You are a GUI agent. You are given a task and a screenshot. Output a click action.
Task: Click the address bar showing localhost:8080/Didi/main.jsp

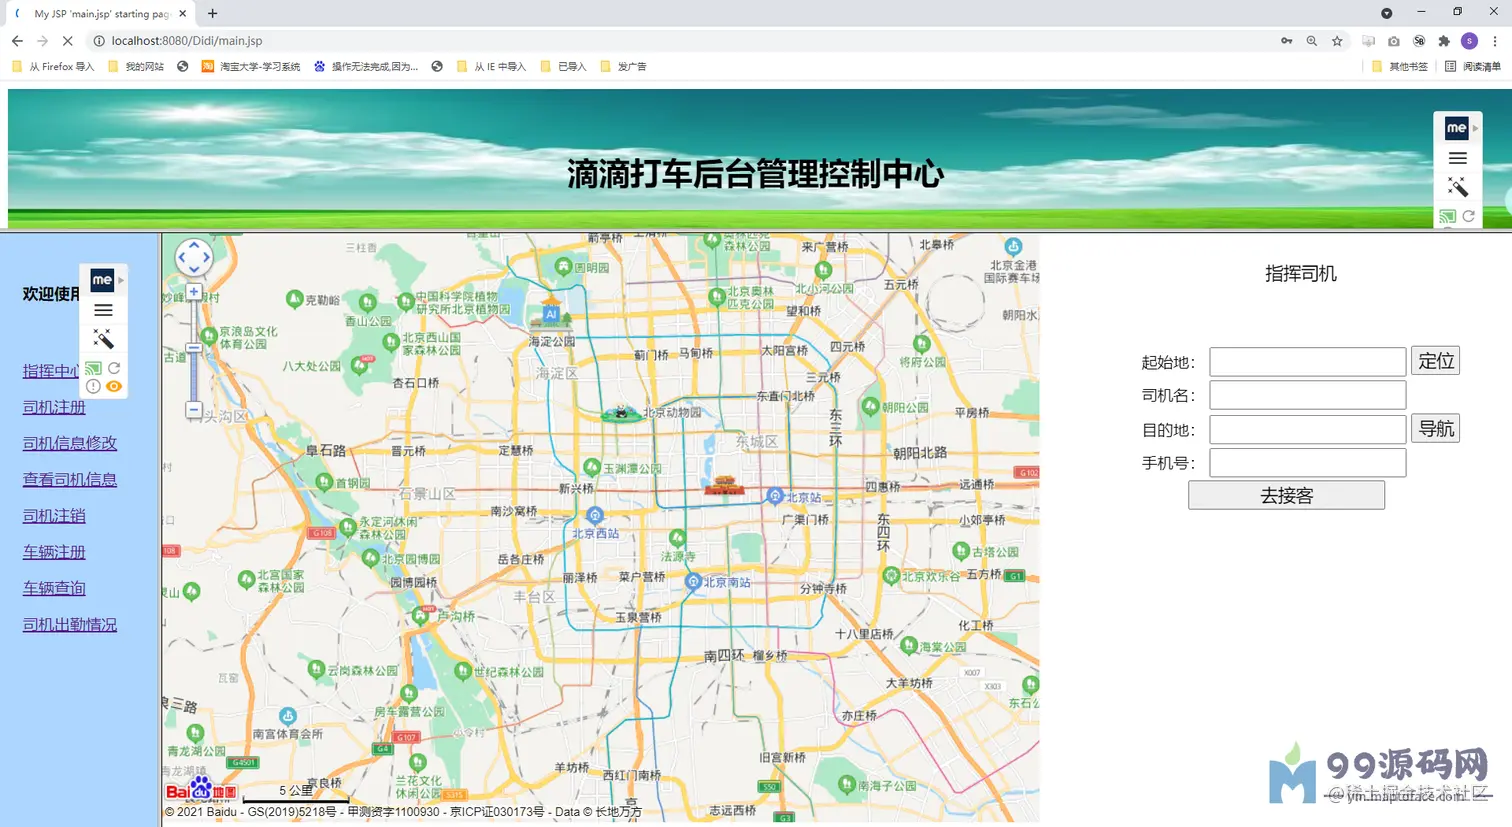(x=187, y=41)
